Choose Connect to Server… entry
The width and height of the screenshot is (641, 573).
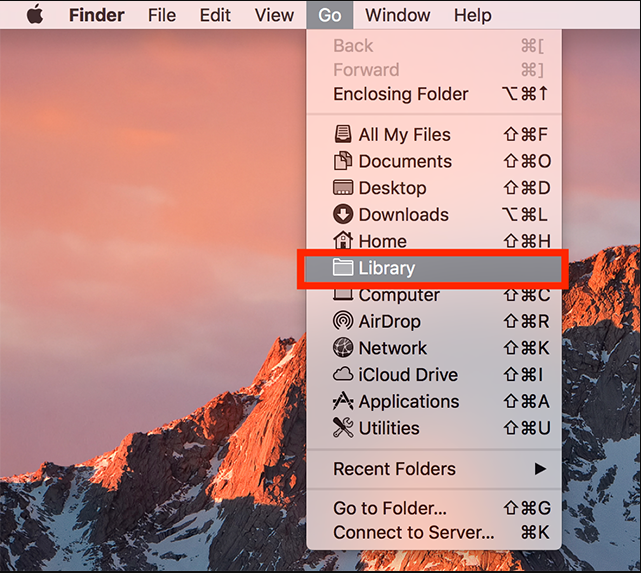pyautogui.click(x=434, y=533)
